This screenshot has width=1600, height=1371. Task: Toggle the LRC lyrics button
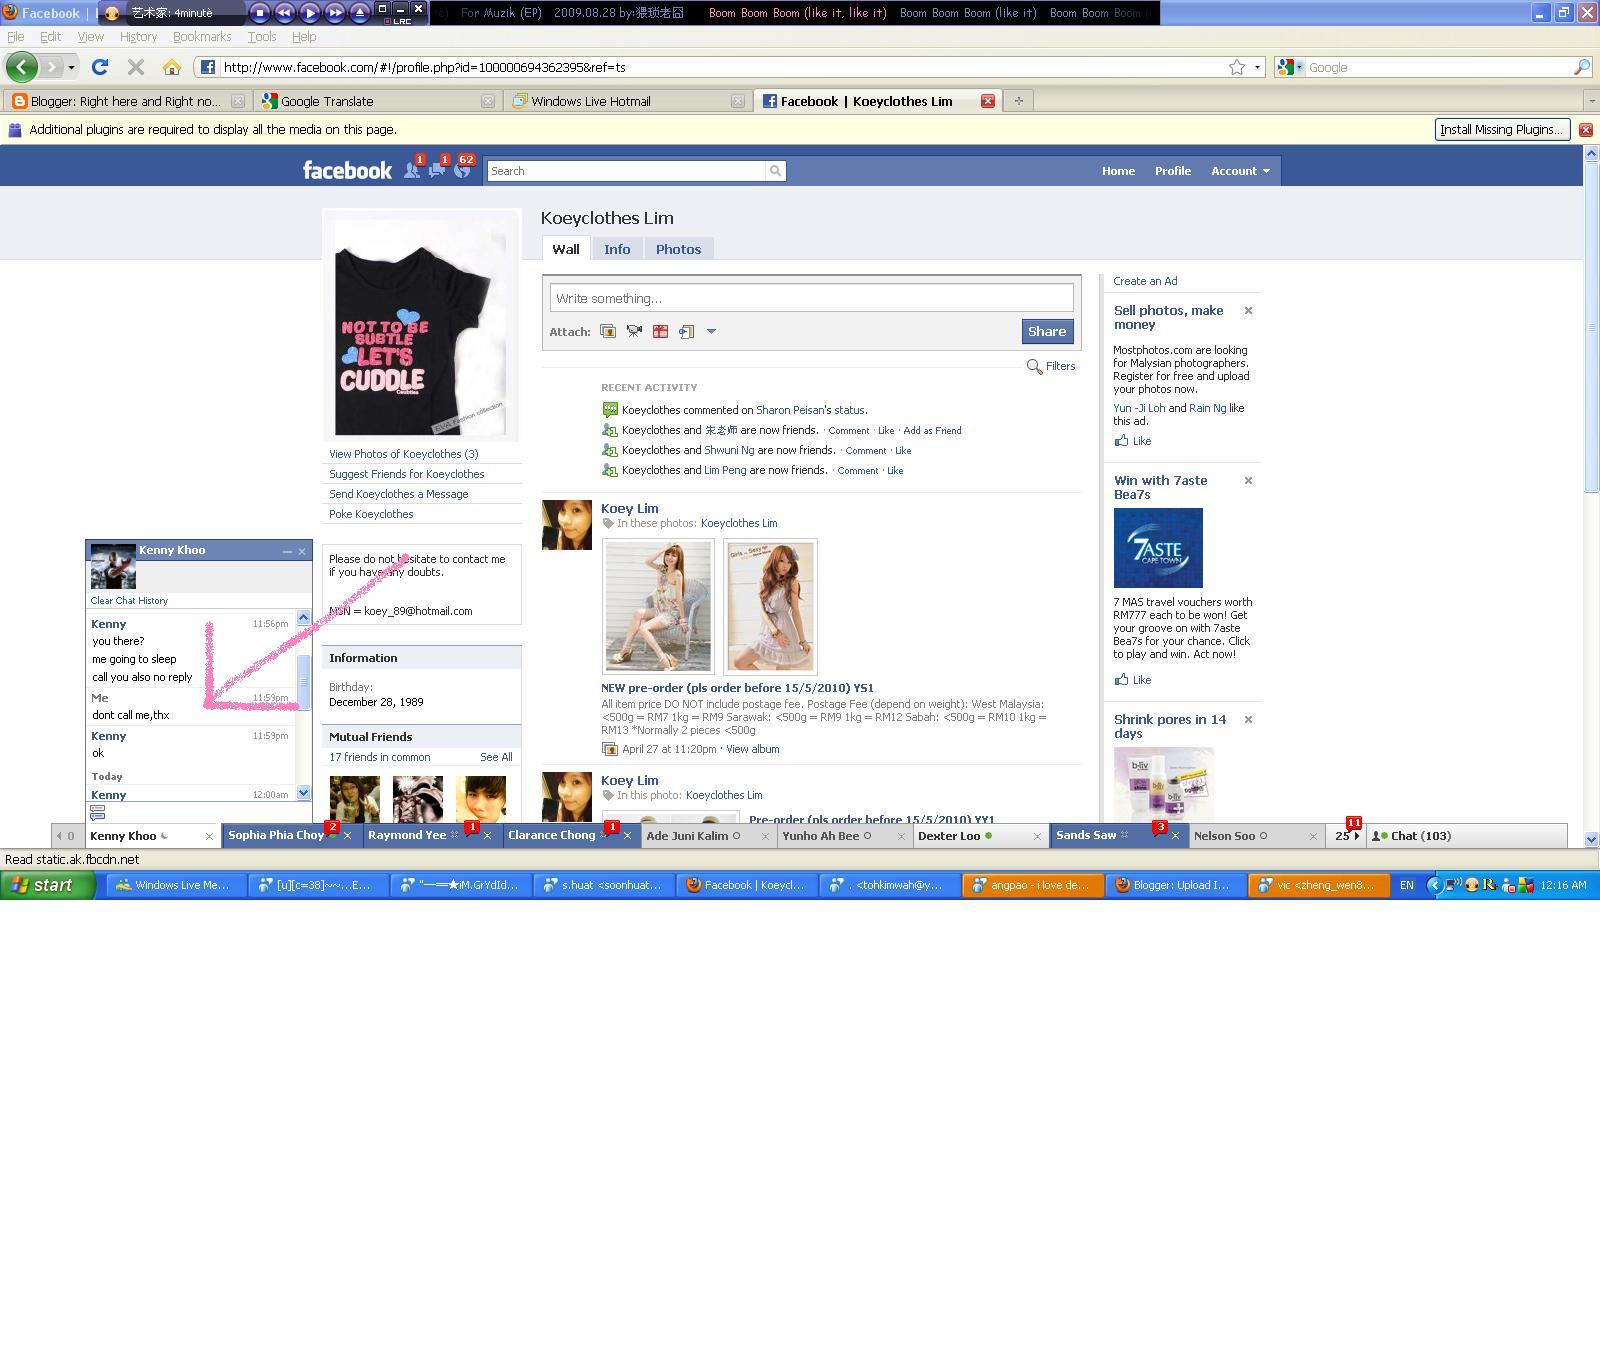tap(399, 21)
